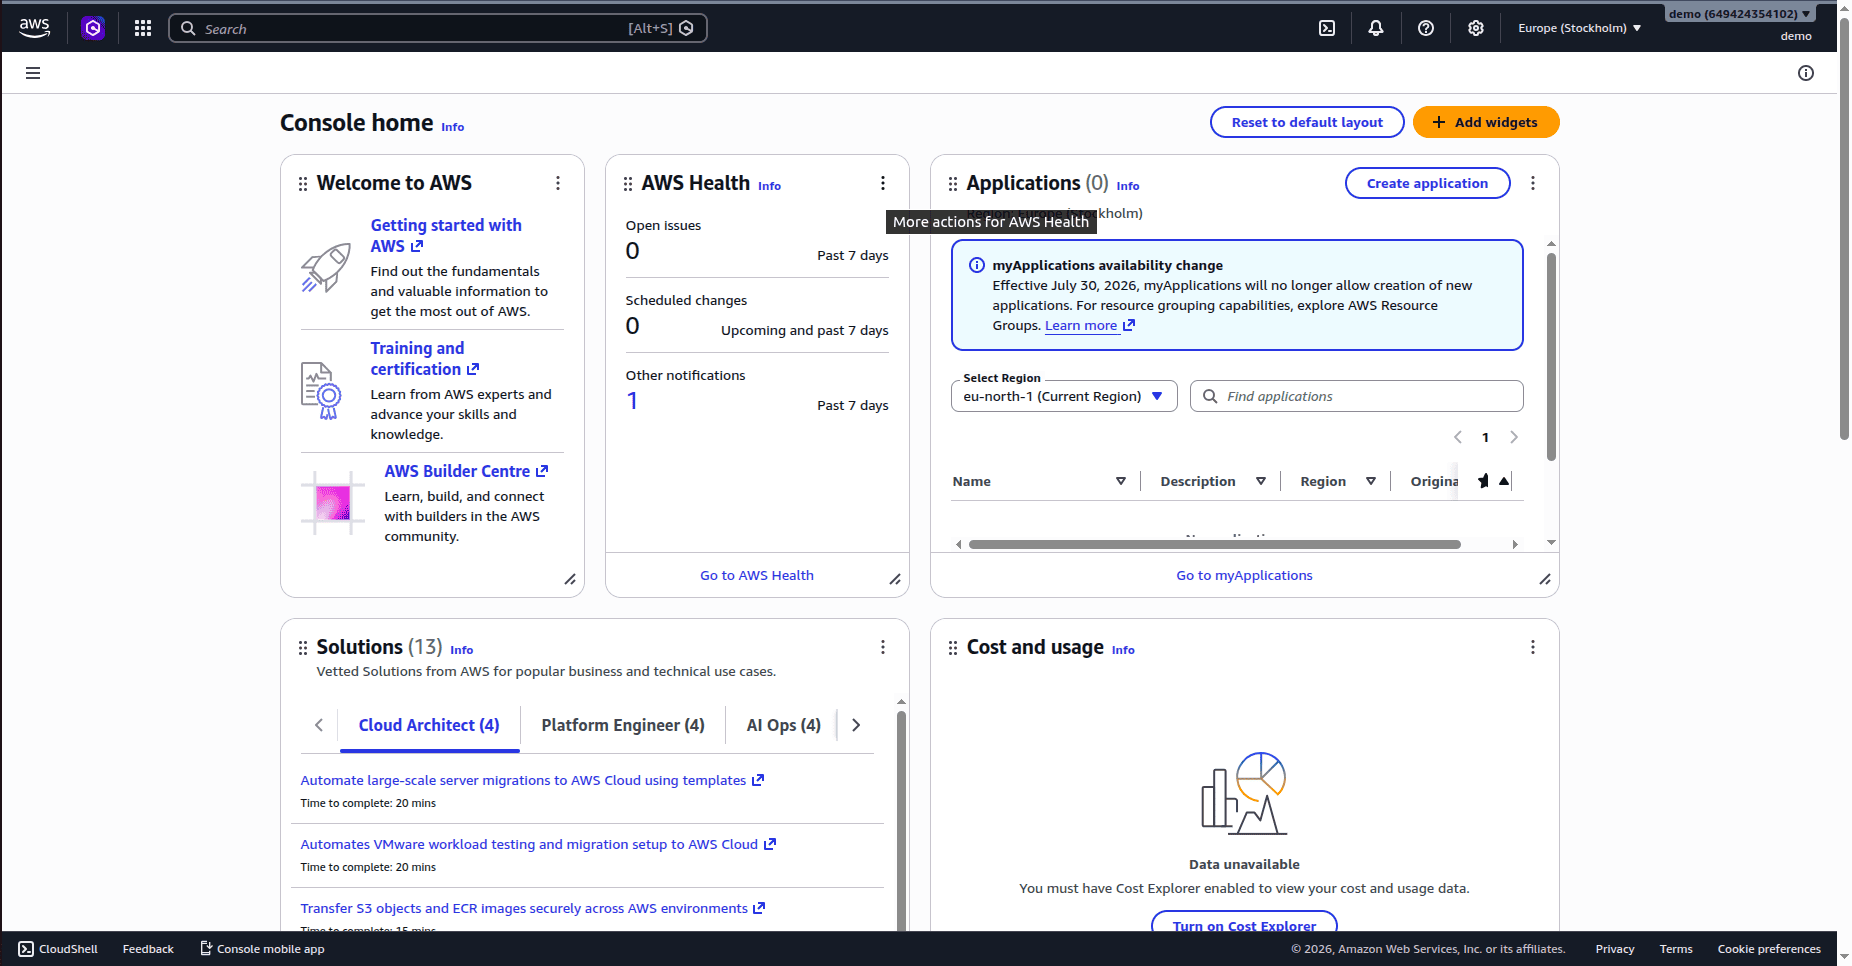
Task: Switch to Platform Engineer (4) tab
Action: coord(623,725)
